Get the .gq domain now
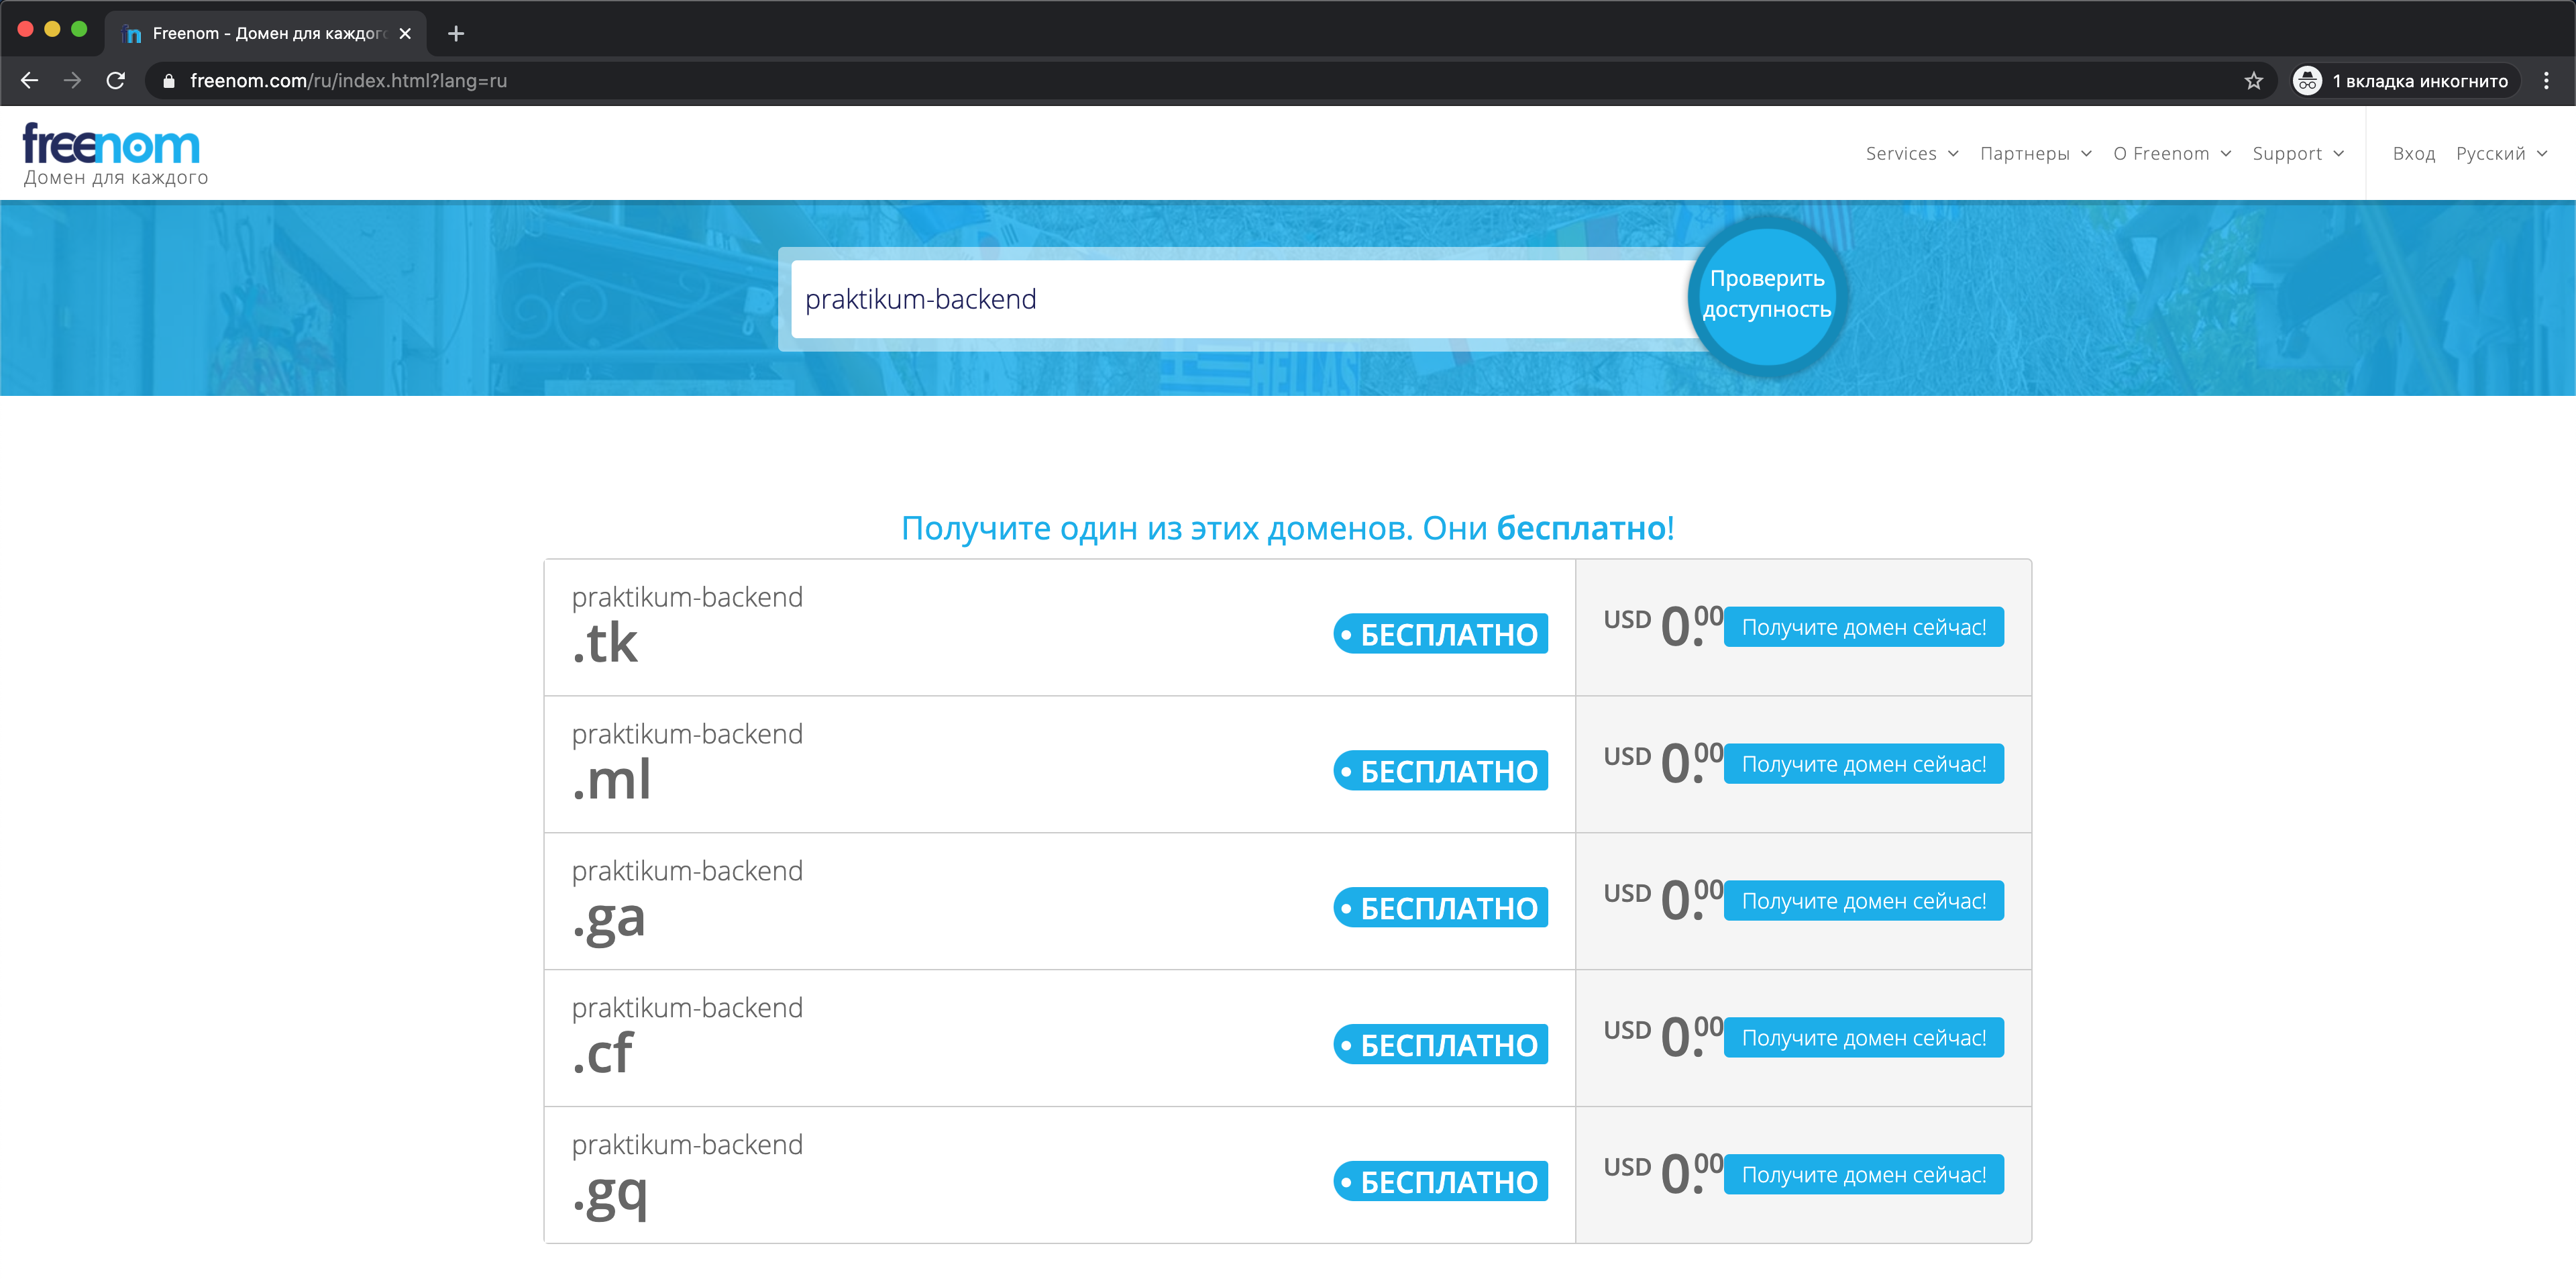 (x=1863, y=1176)
